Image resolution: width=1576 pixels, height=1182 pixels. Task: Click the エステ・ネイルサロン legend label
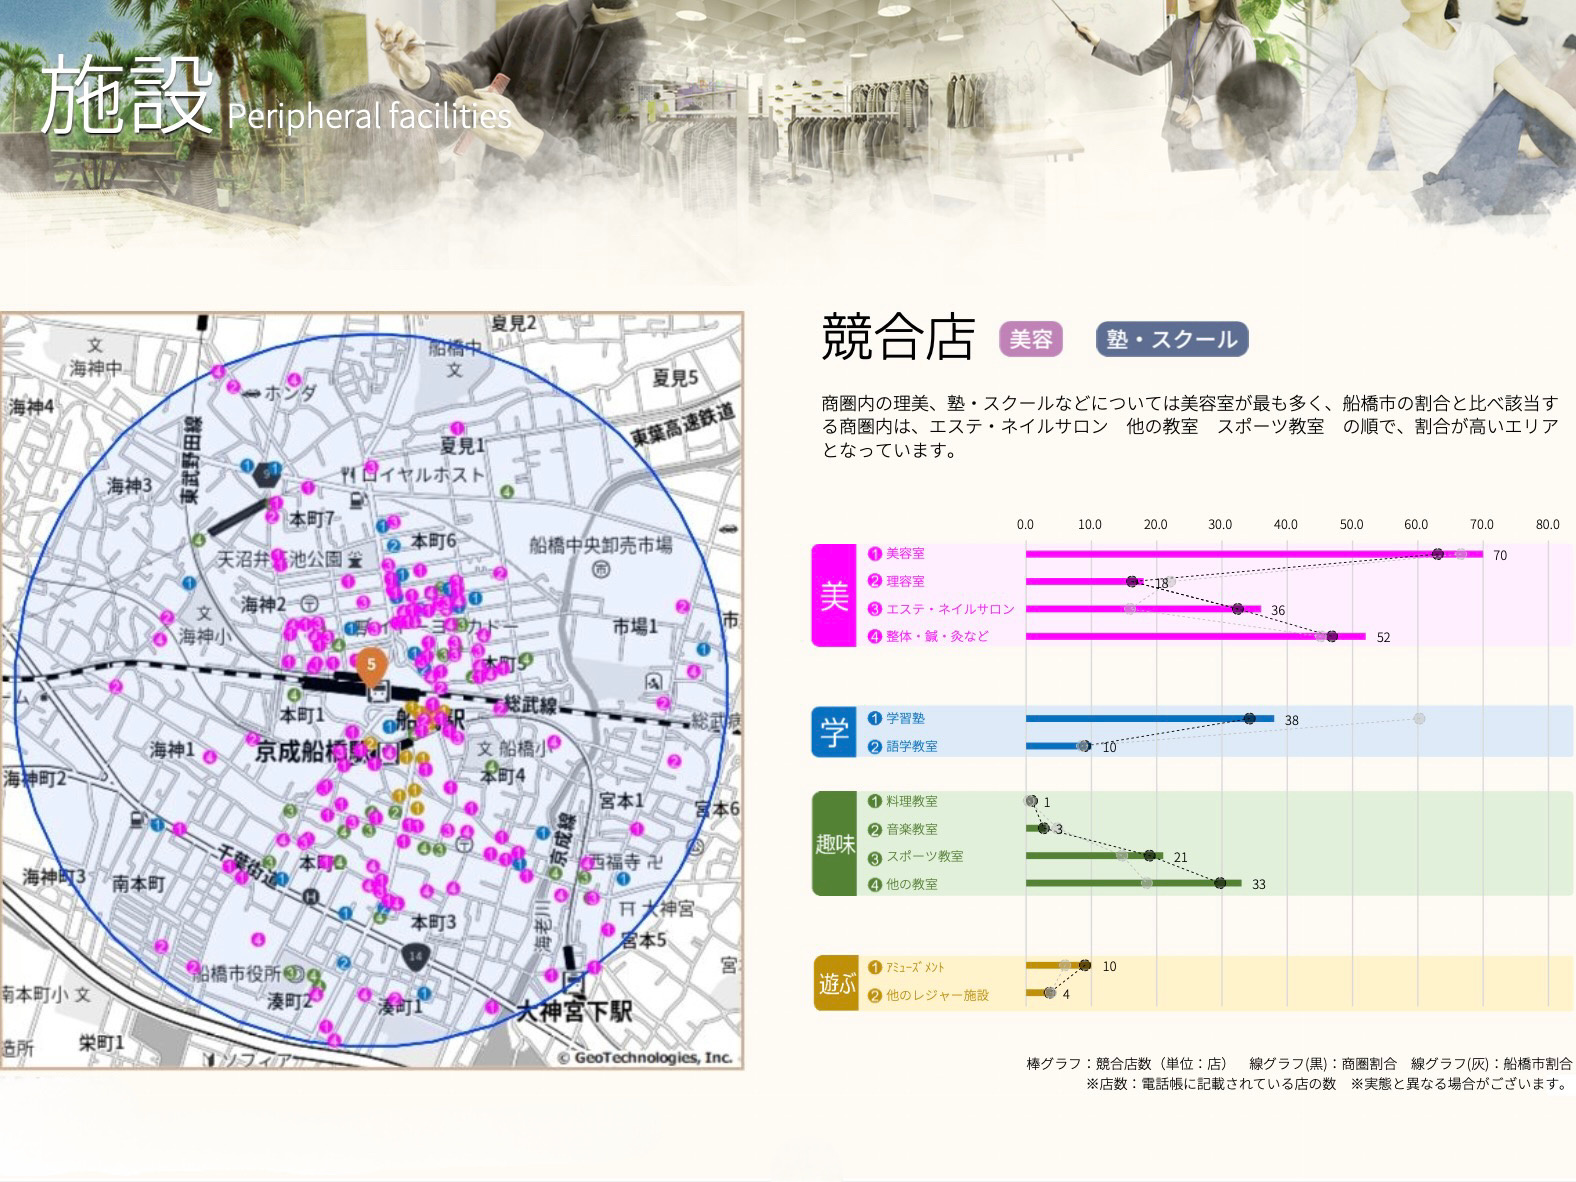[948, 609]
